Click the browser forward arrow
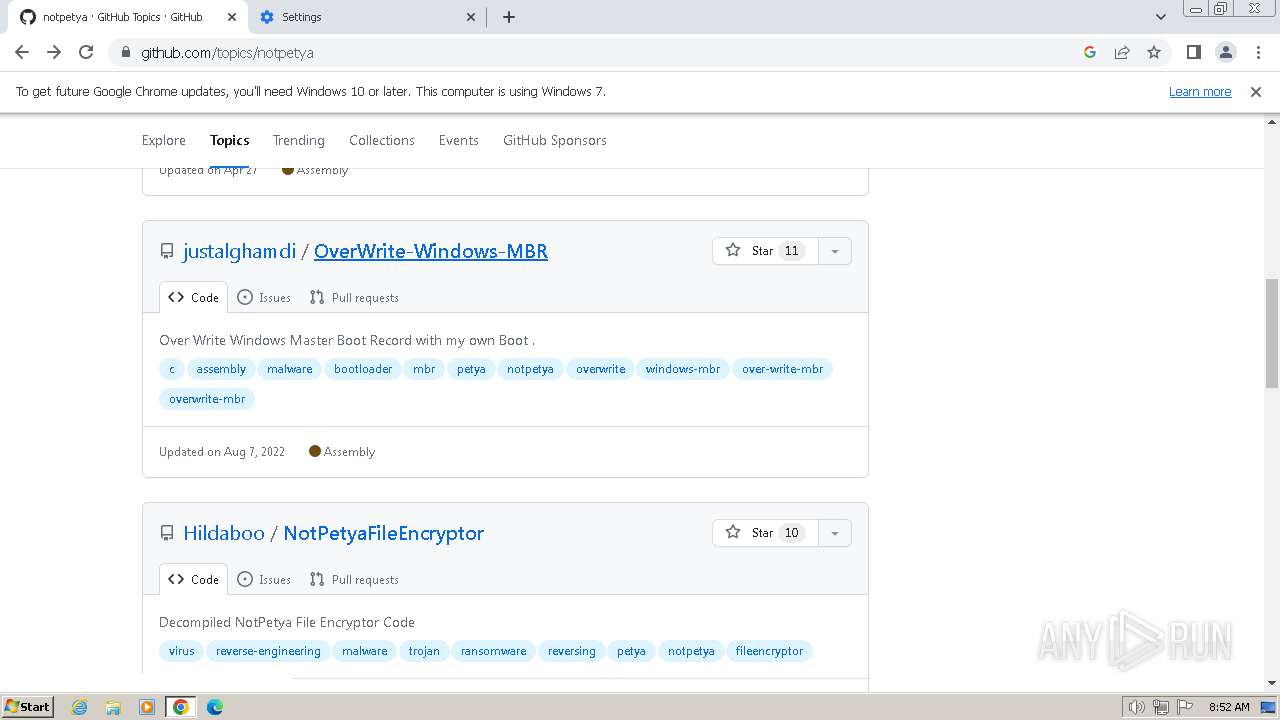Viewport: 1280px width, 720px height. [x=54, y=52]
